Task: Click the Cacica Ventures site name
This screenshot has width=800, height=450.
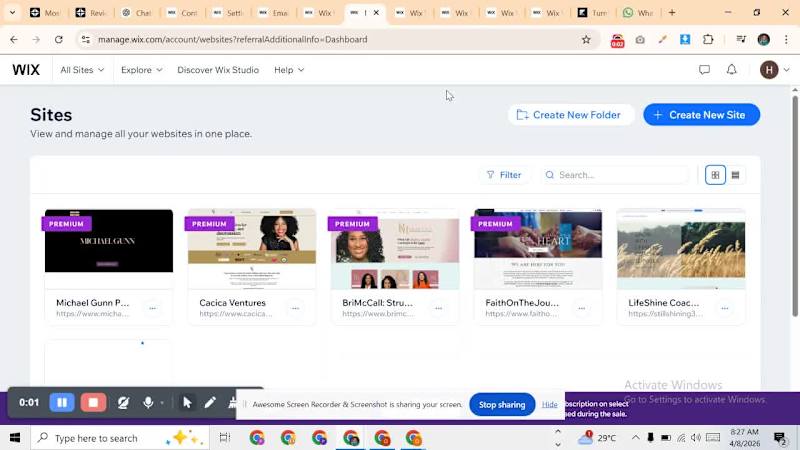Action: point(233,303)
